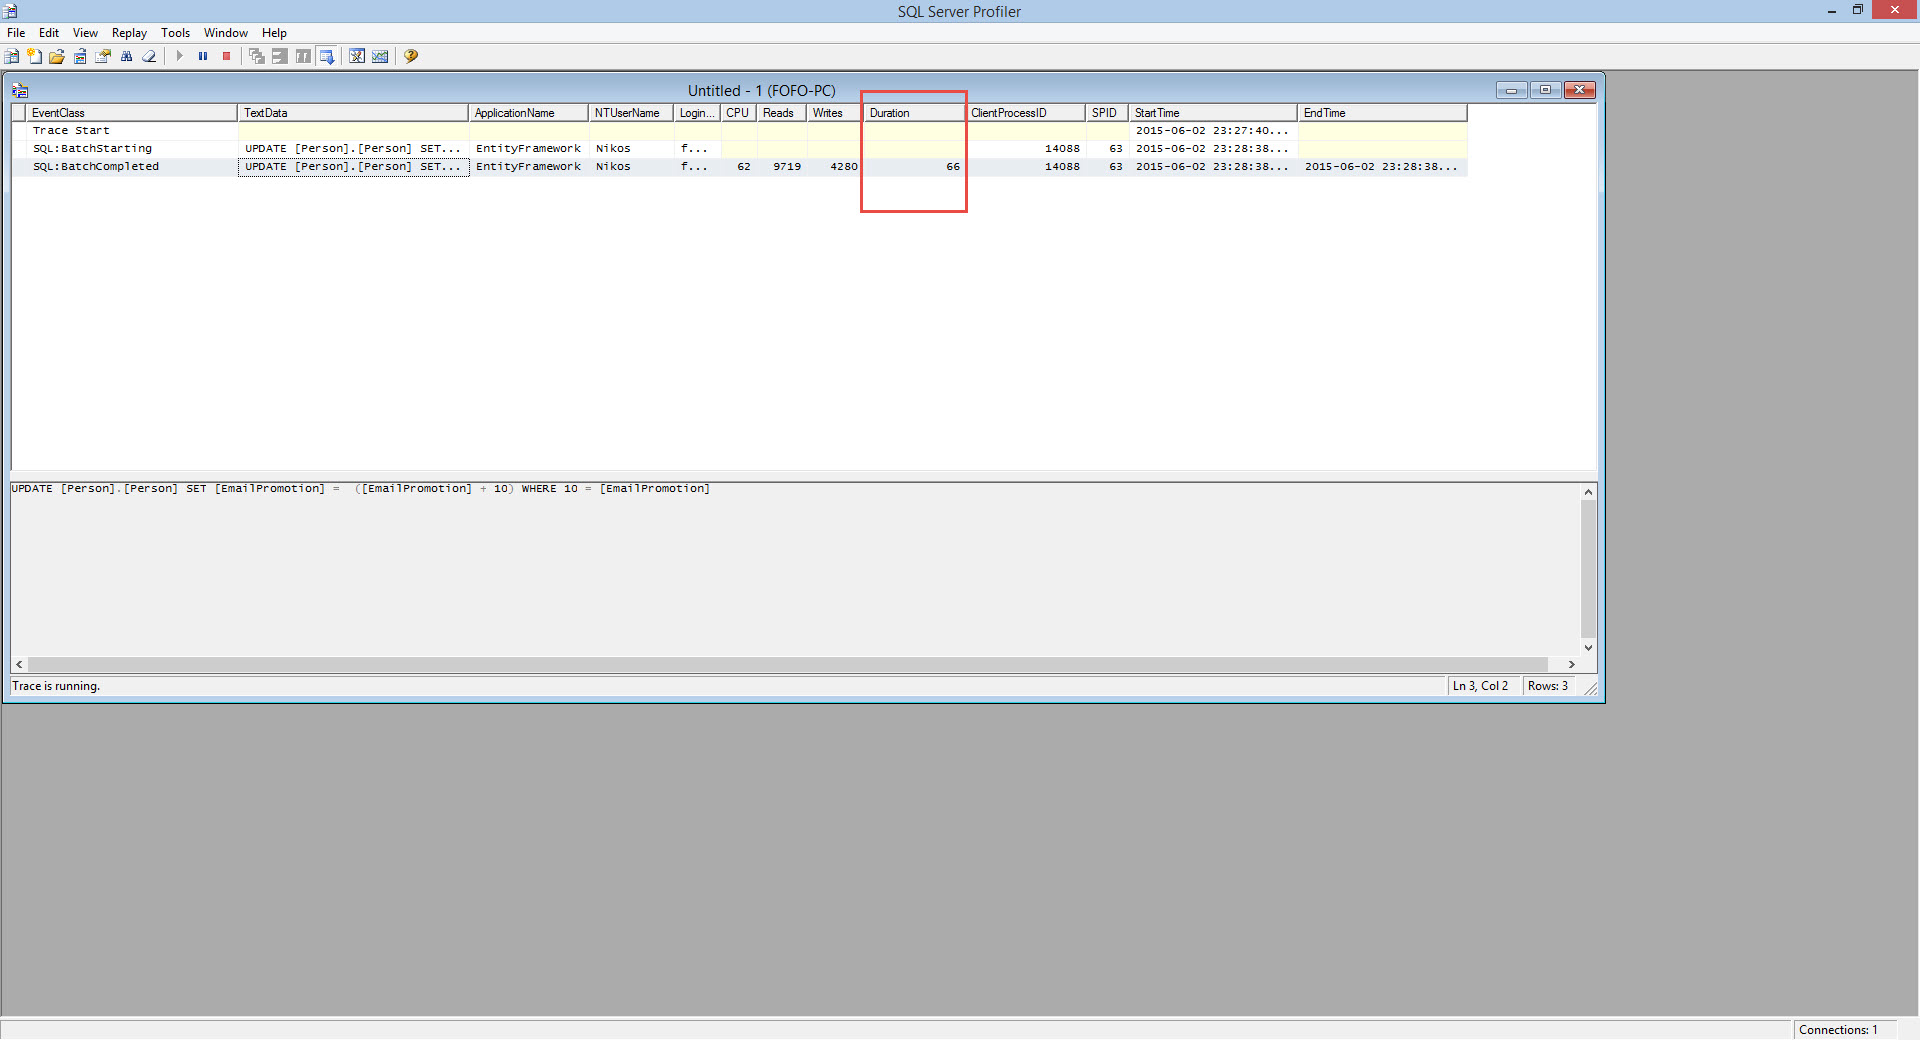
Task: Click the Writes column header
Action: coord(835,113)
